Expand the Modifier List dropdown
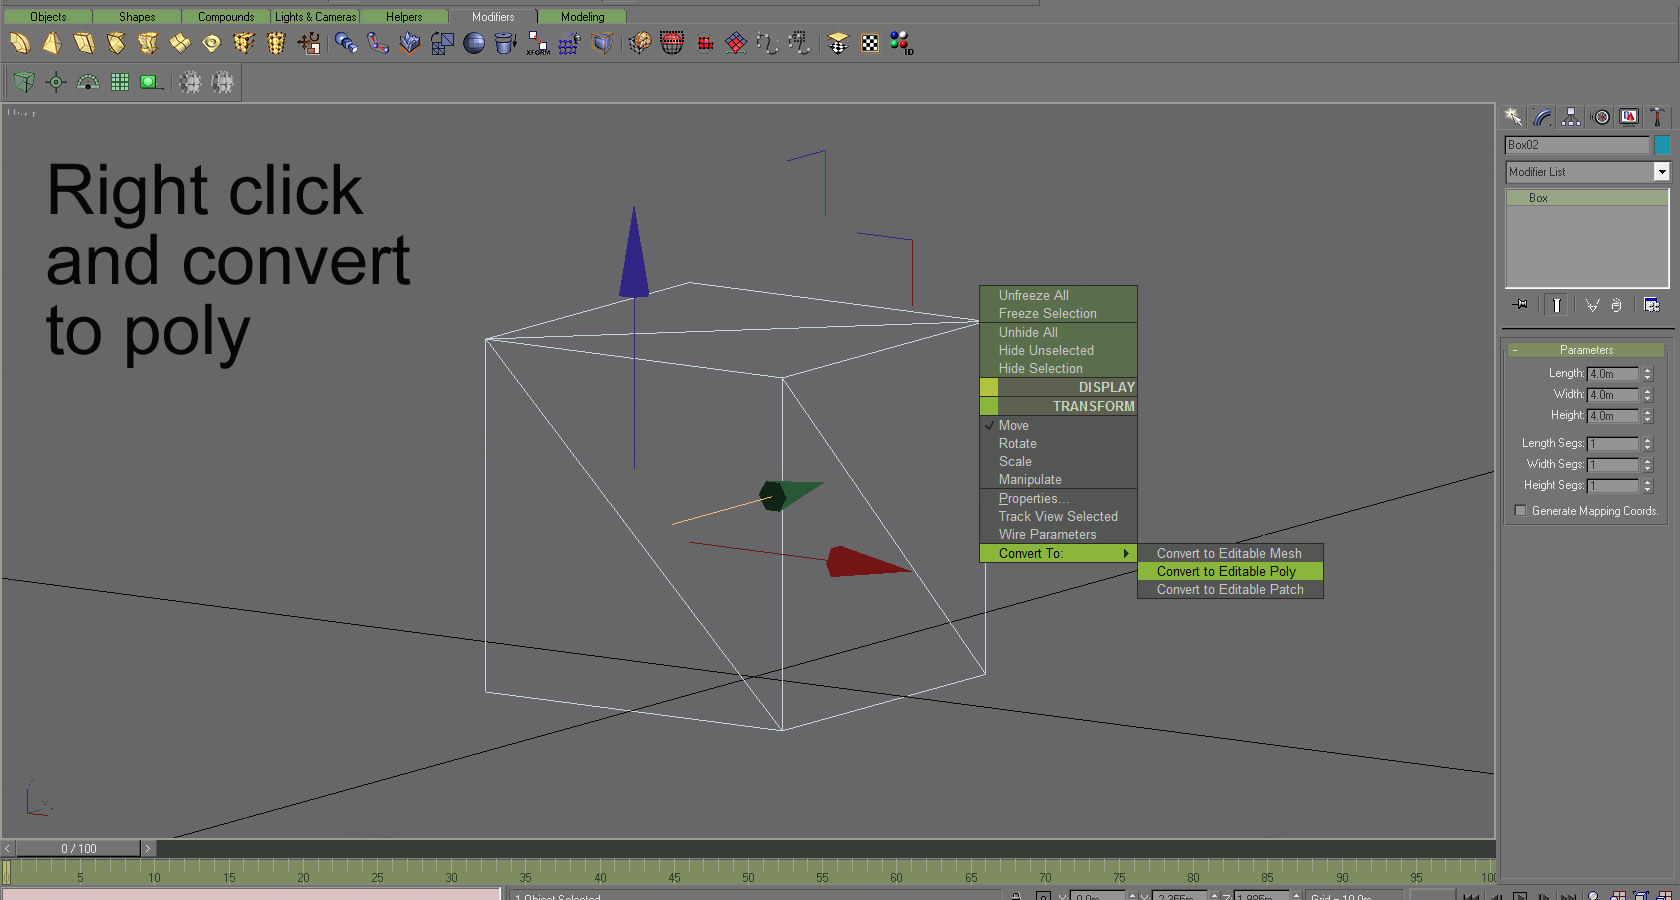This screenshot has width=1680, height=900. (x=1661, y=172)
